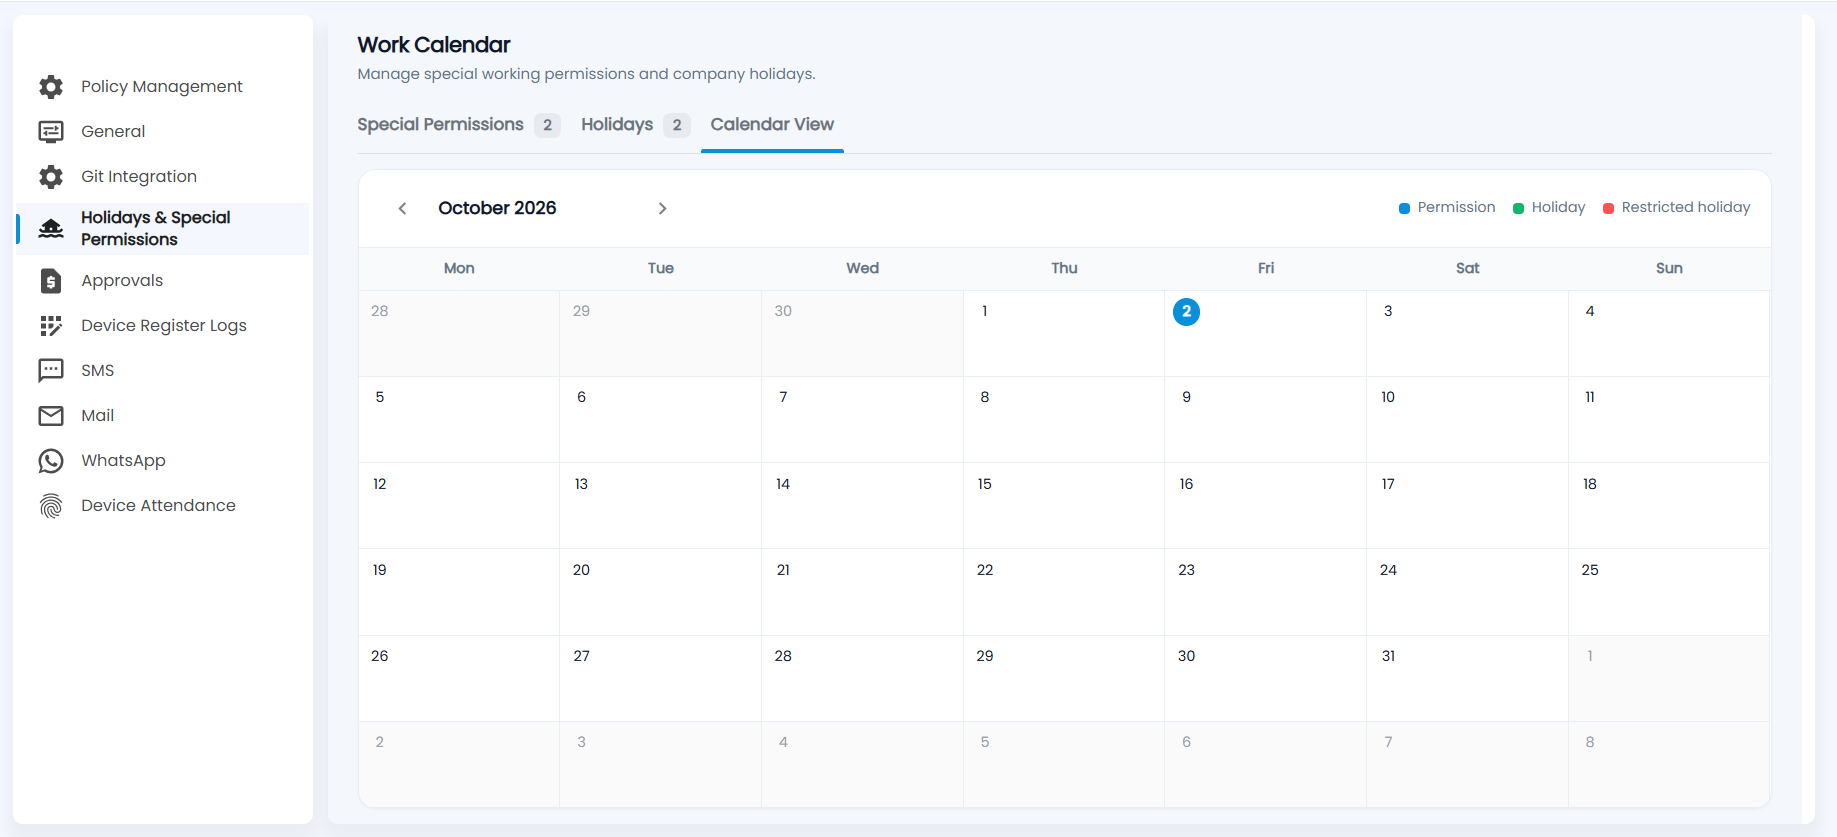Click the Device Attendance fingerprint icon

51,506
